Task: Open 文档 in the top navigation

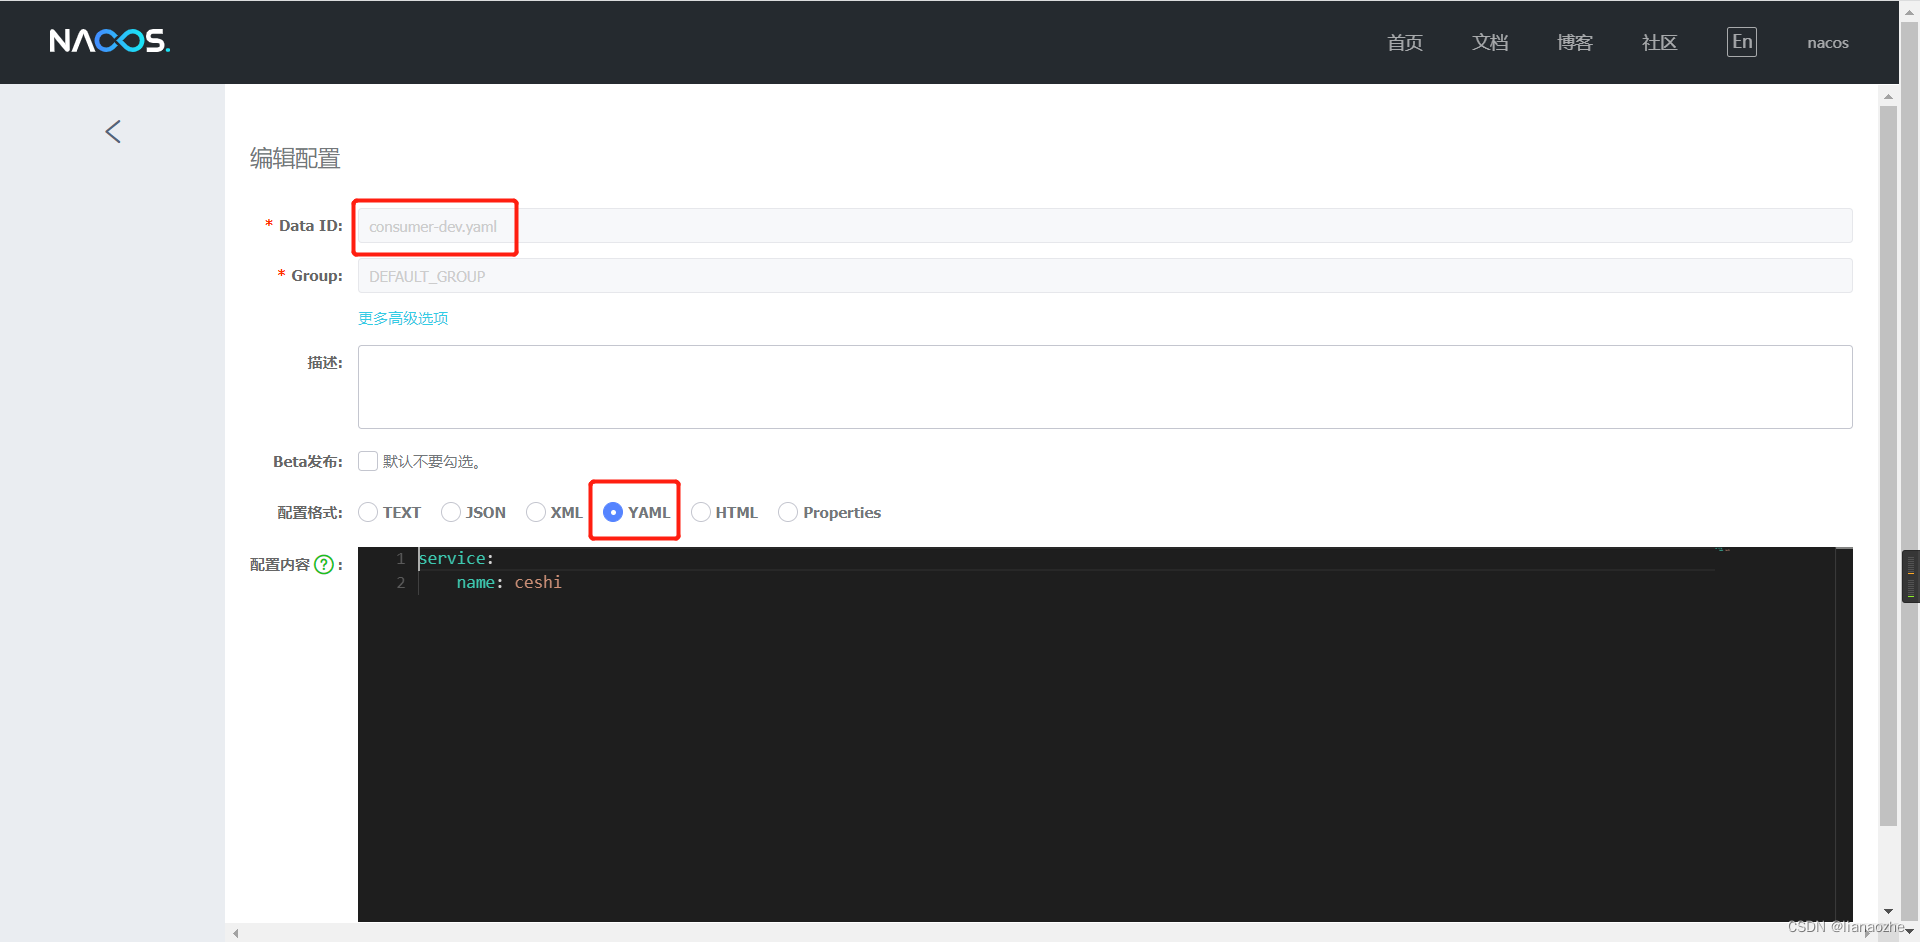Action: [x=1489, y=42]
